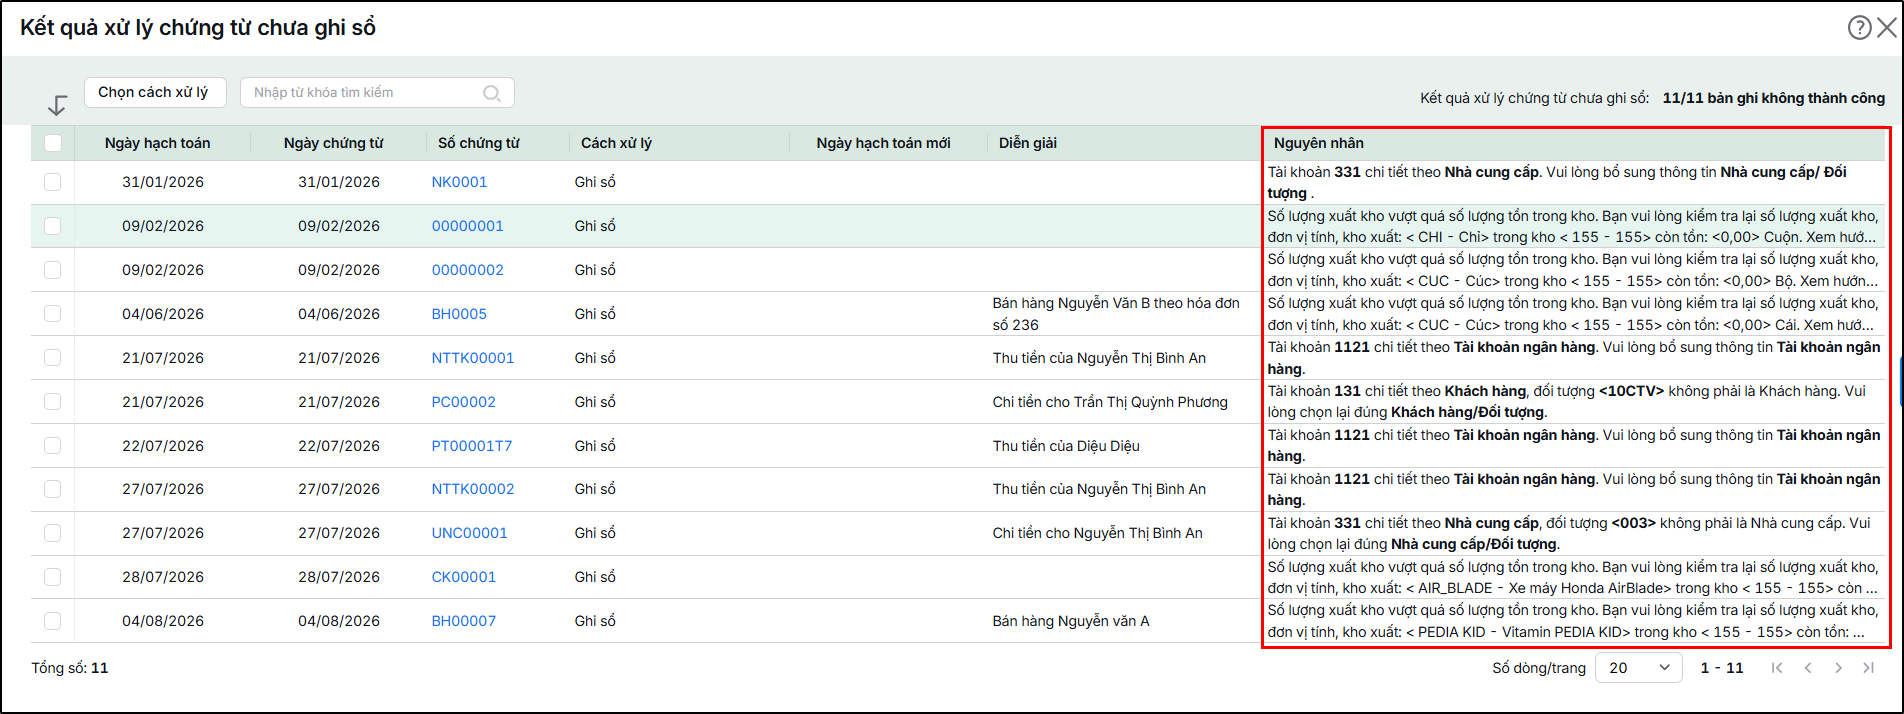Click accounting date 04/08/2026 in BH00007 row
Viewport: 1904px width, 714px height.
[x=163, y=621]
